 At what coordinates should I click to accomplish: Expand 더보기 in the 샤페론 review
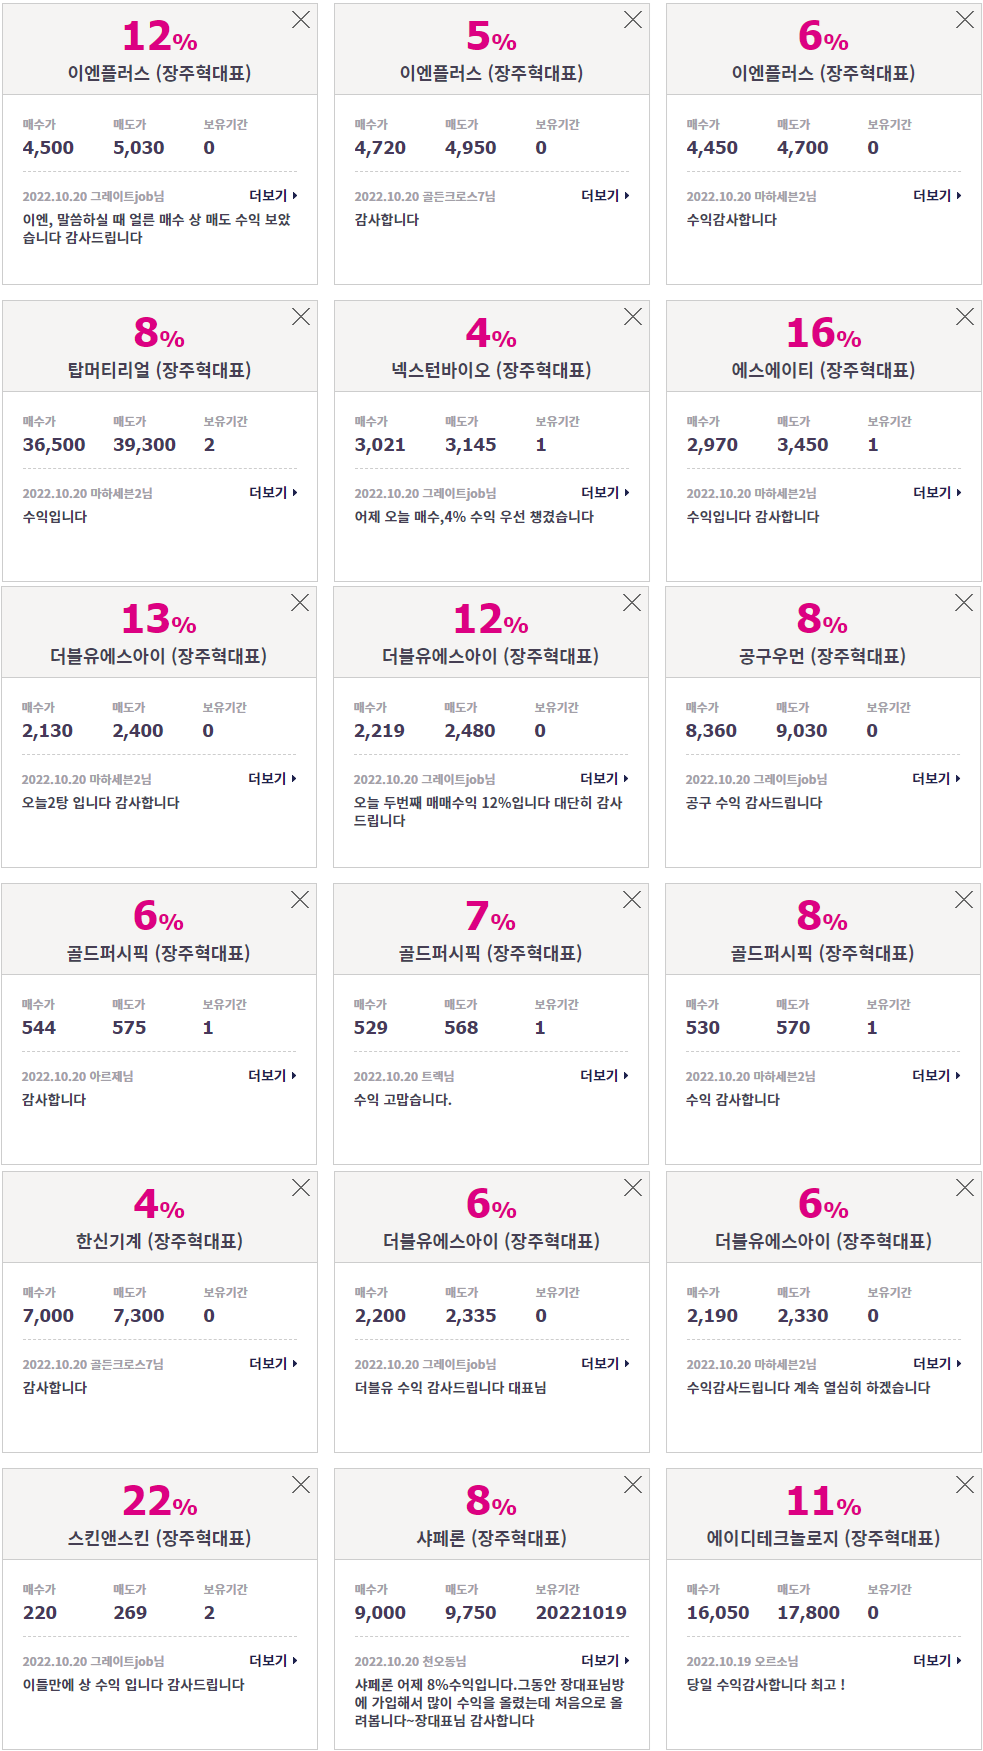605,1661
